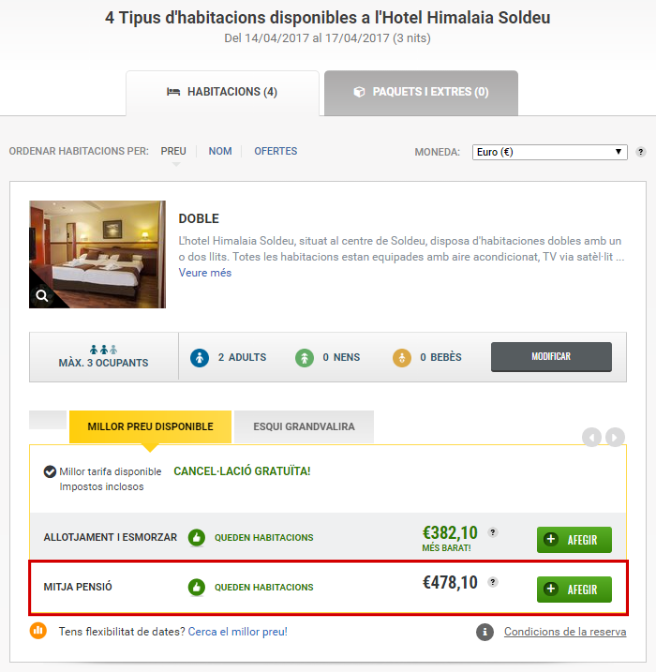Sort rooms by Preu
The image size is (656, 672).
[x=173, y=151]
